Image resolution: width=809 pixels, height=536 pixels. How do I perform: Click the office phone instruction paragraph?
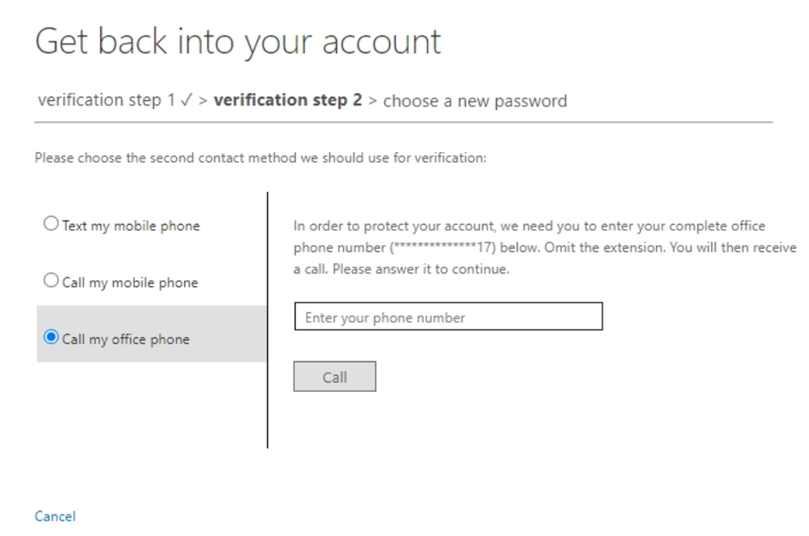[x=545, y=248]
